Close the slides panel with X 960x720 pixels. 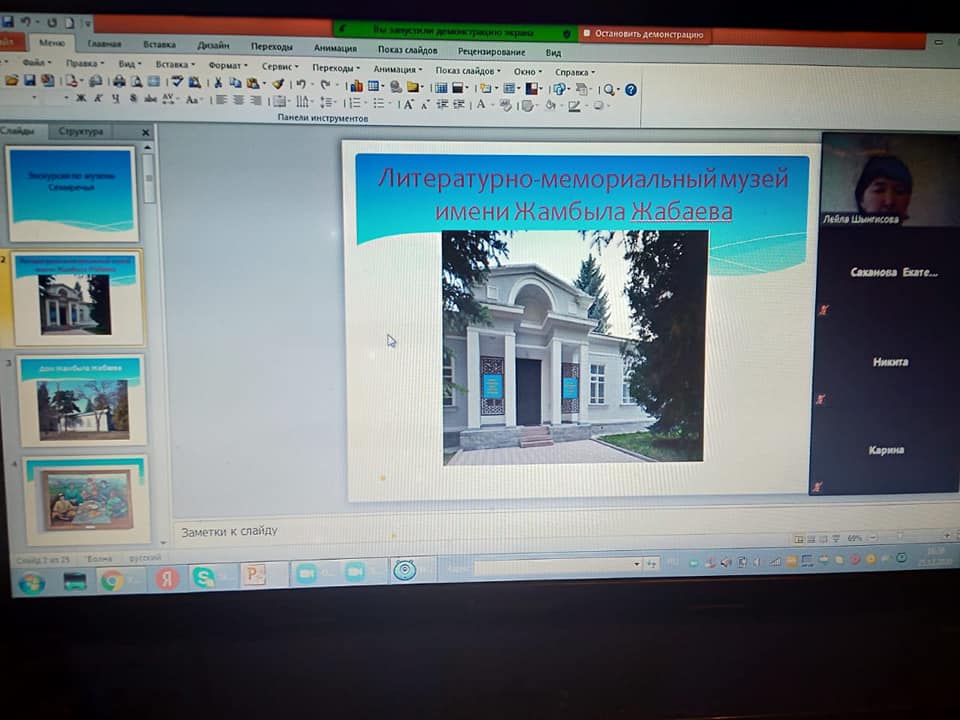[145, 133]
